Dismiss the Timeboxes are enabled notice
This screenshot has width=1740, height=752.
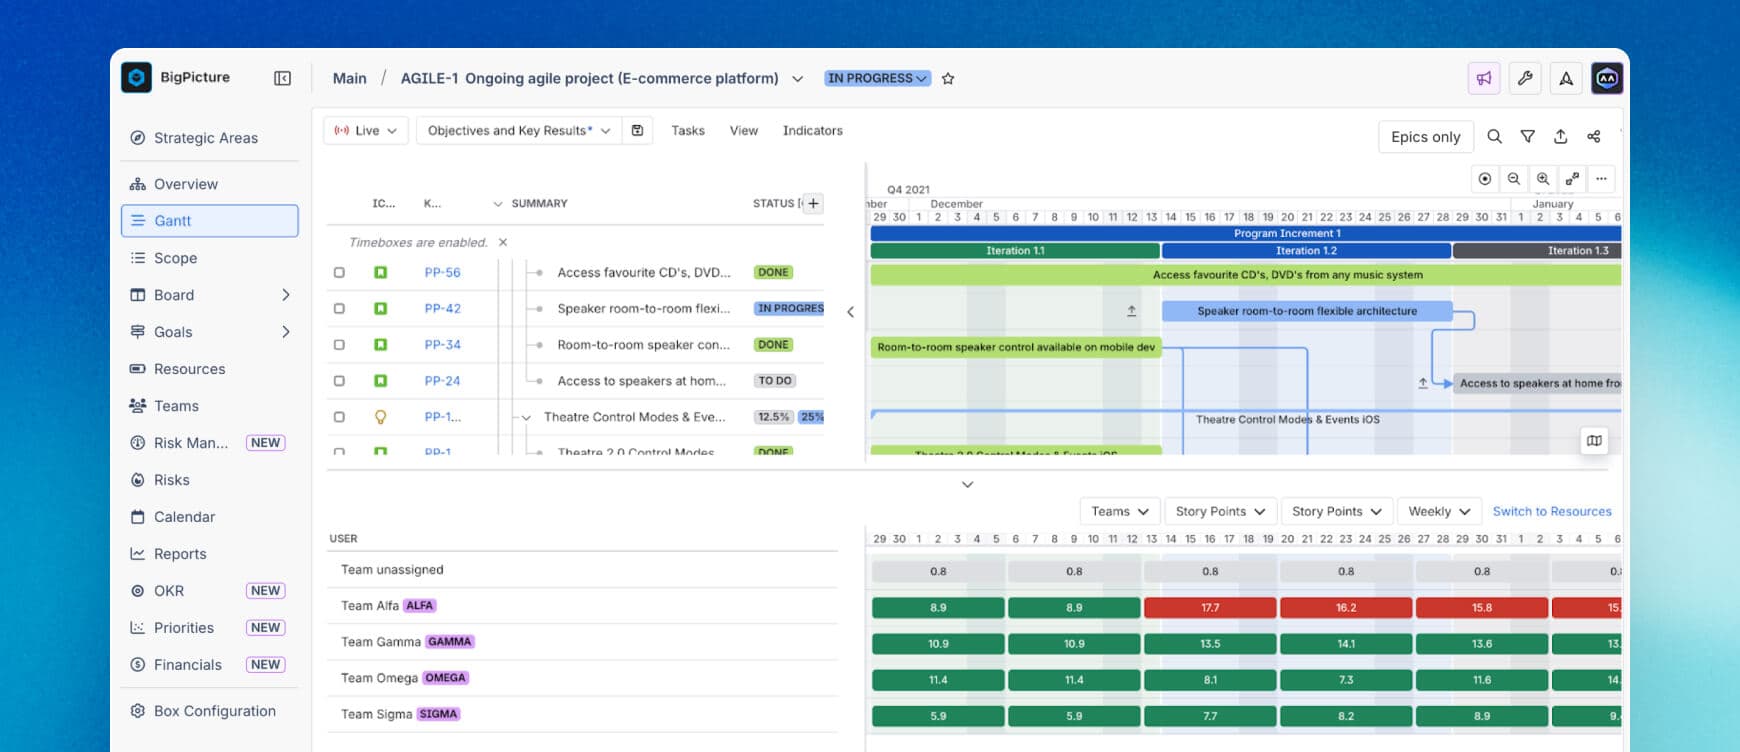503,242
